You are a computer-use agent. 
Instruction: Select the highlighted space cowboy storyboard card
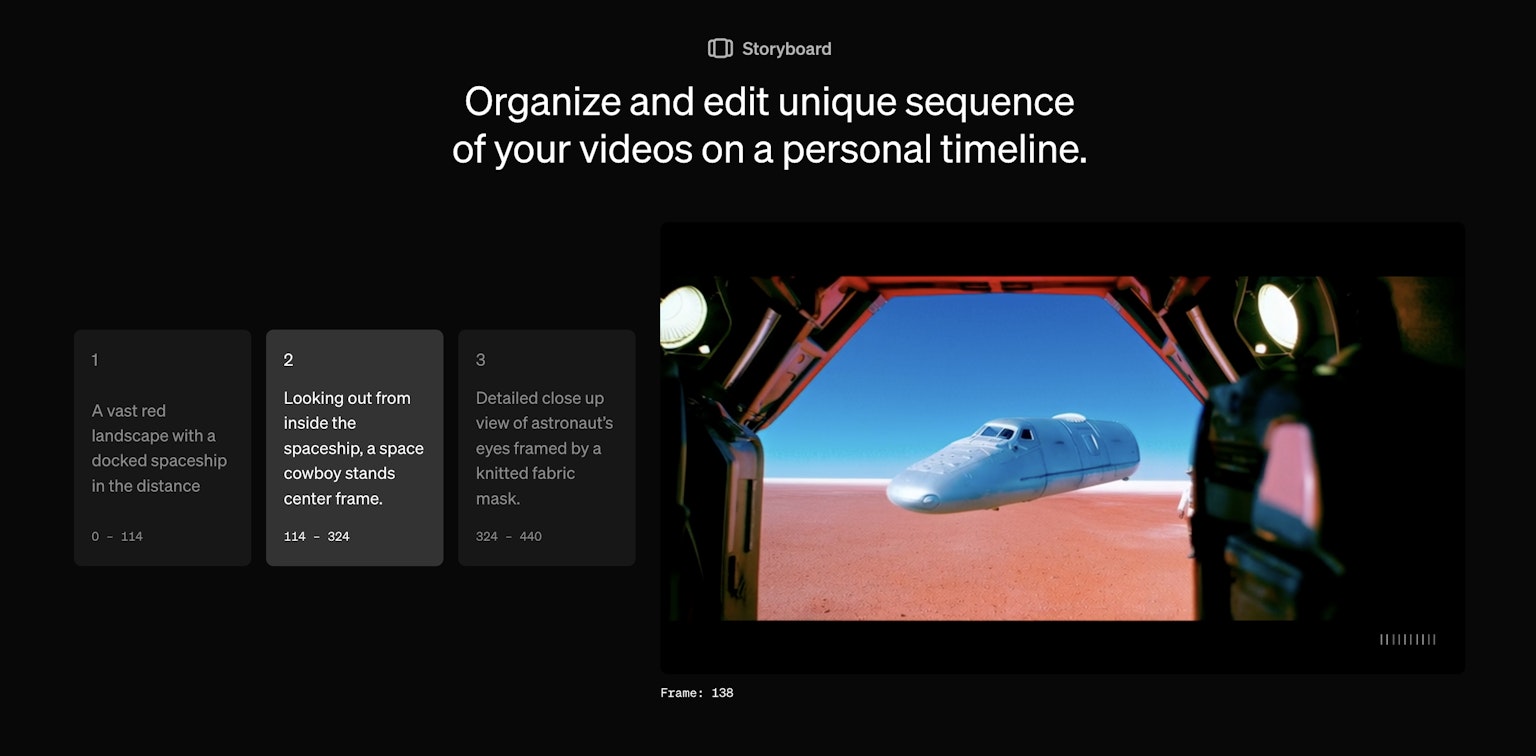click(355, 447)
